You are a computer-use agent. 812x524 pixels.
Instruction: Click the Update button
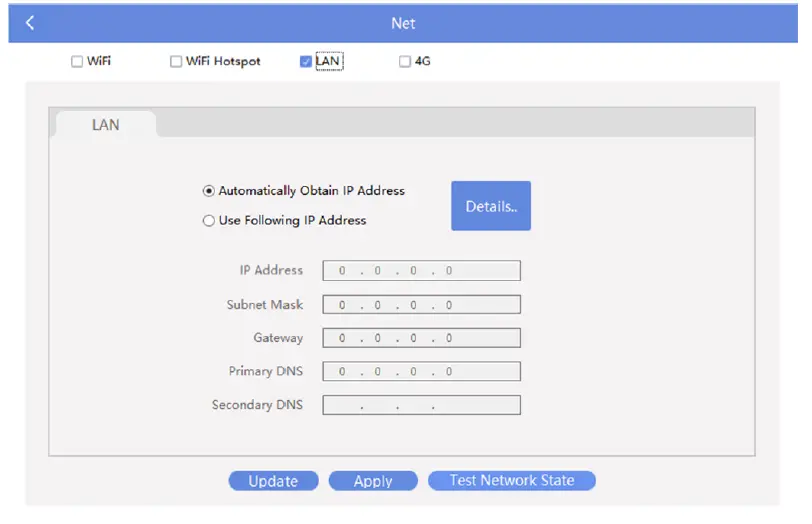pos(273,481)
